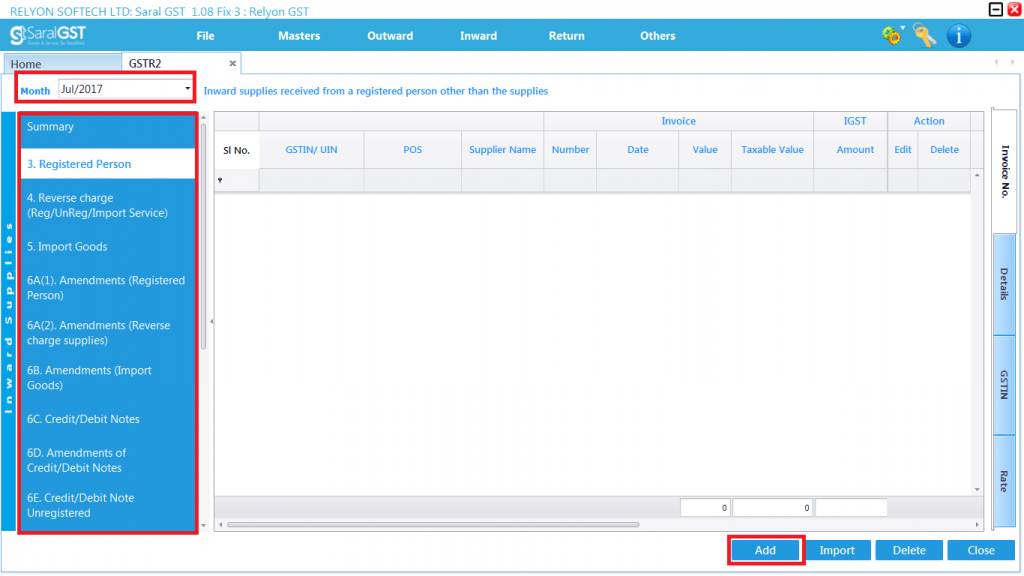This screenshot has height=576, width=1024.
Task: Click the bottom Delete button
Action: (909, 551)
